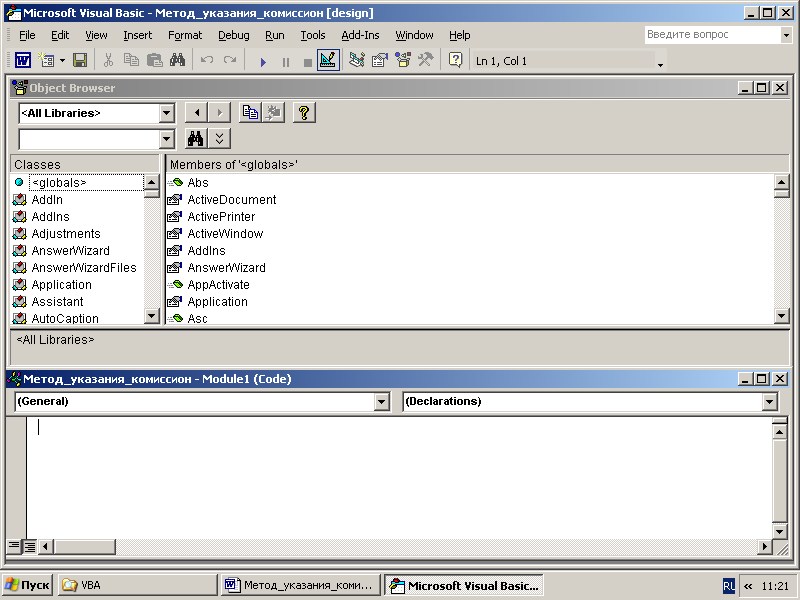
Task: Open the Run menu
Action: coord(274,35)
